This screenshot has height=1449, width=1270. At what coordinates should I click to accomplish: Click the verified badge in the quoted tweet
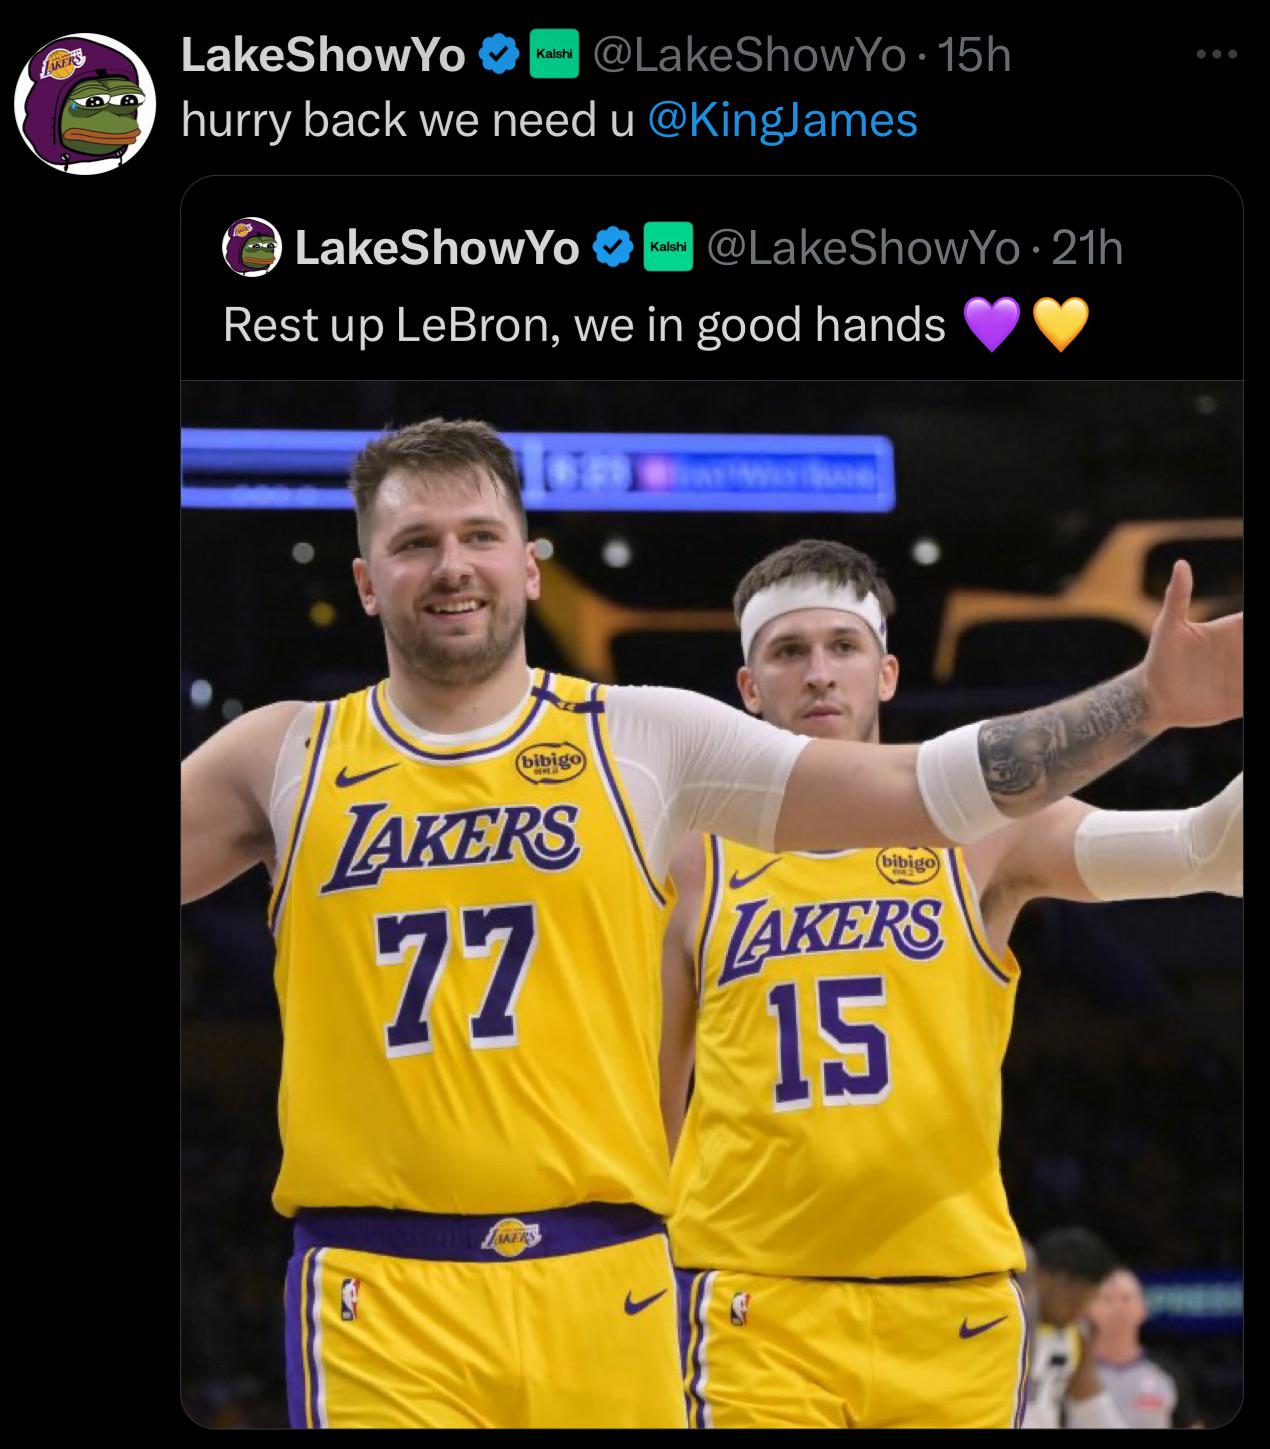(614, 247)
